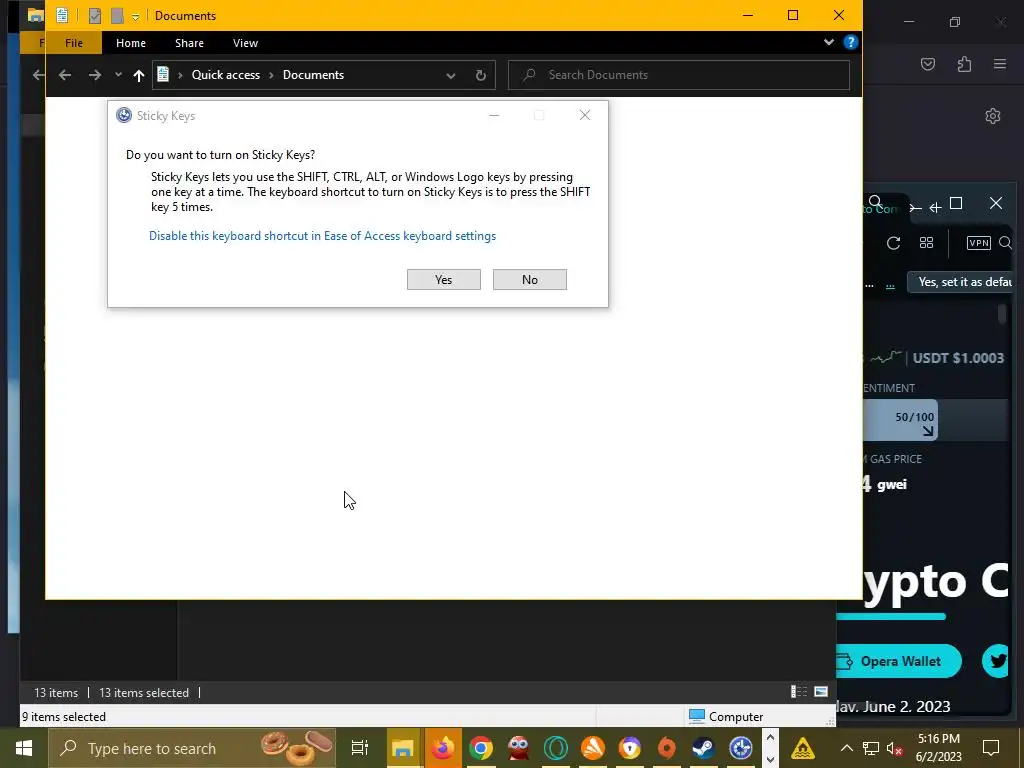Screen dimensions: 1024x768
Task: Click taskbar scroll-up arrow for more icons
Action: [x=770, y=738]
